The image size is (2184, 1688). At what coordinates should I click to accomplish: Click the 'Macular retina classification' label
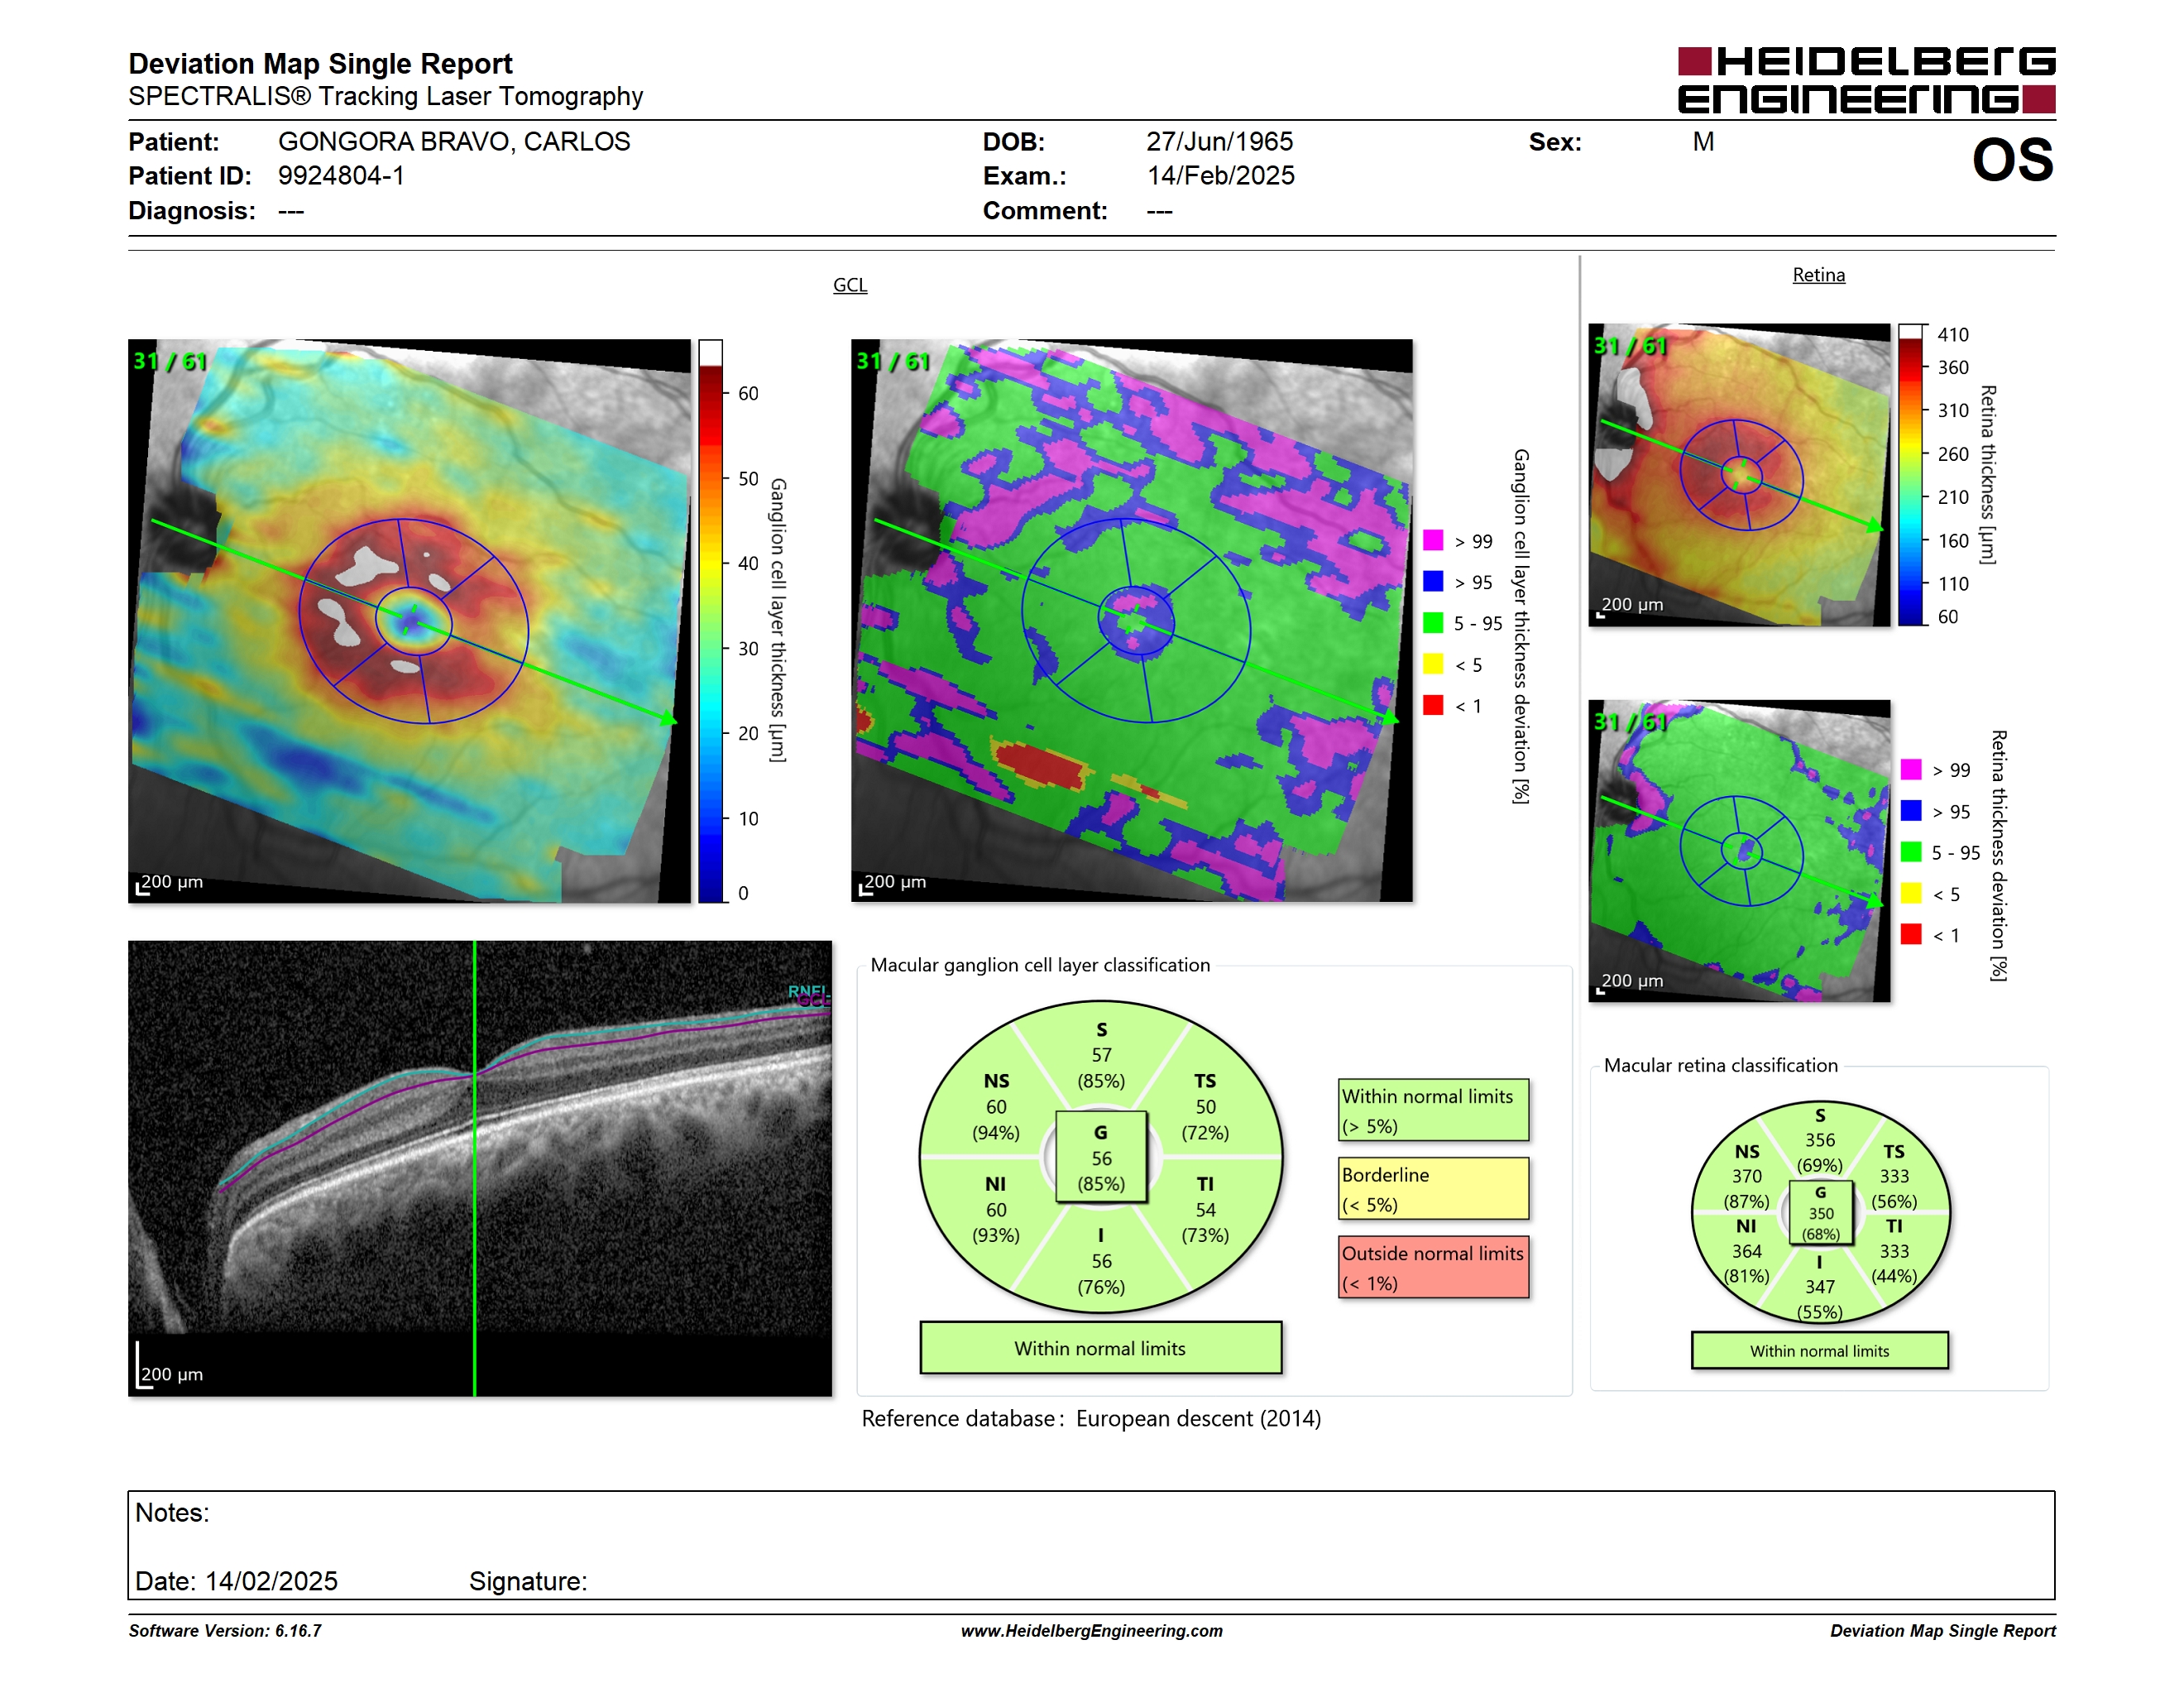point(1720,1066)
